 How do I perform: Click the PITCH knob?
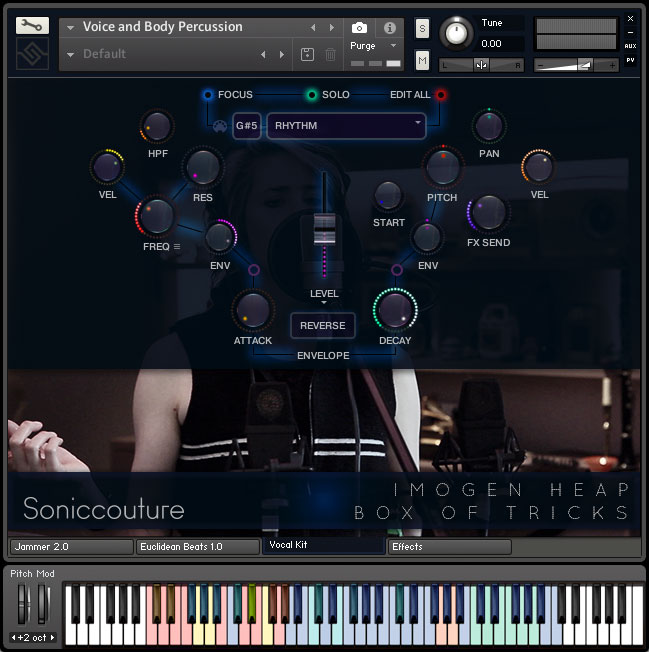point(443,167)
